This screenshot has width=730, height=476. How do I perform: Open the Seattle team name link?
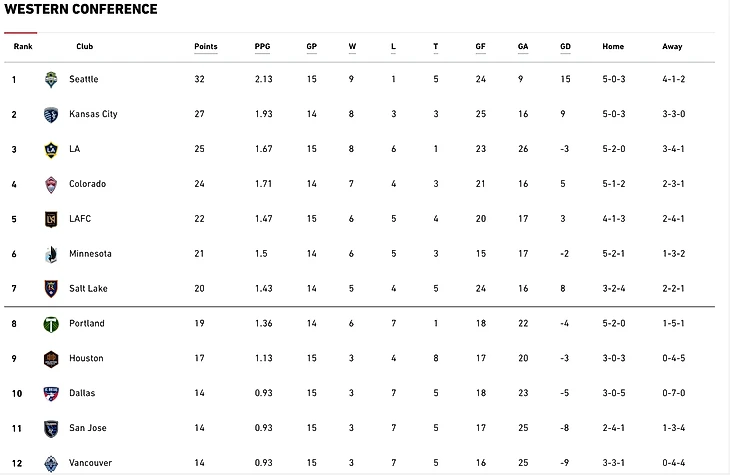[x=83, y=79]
